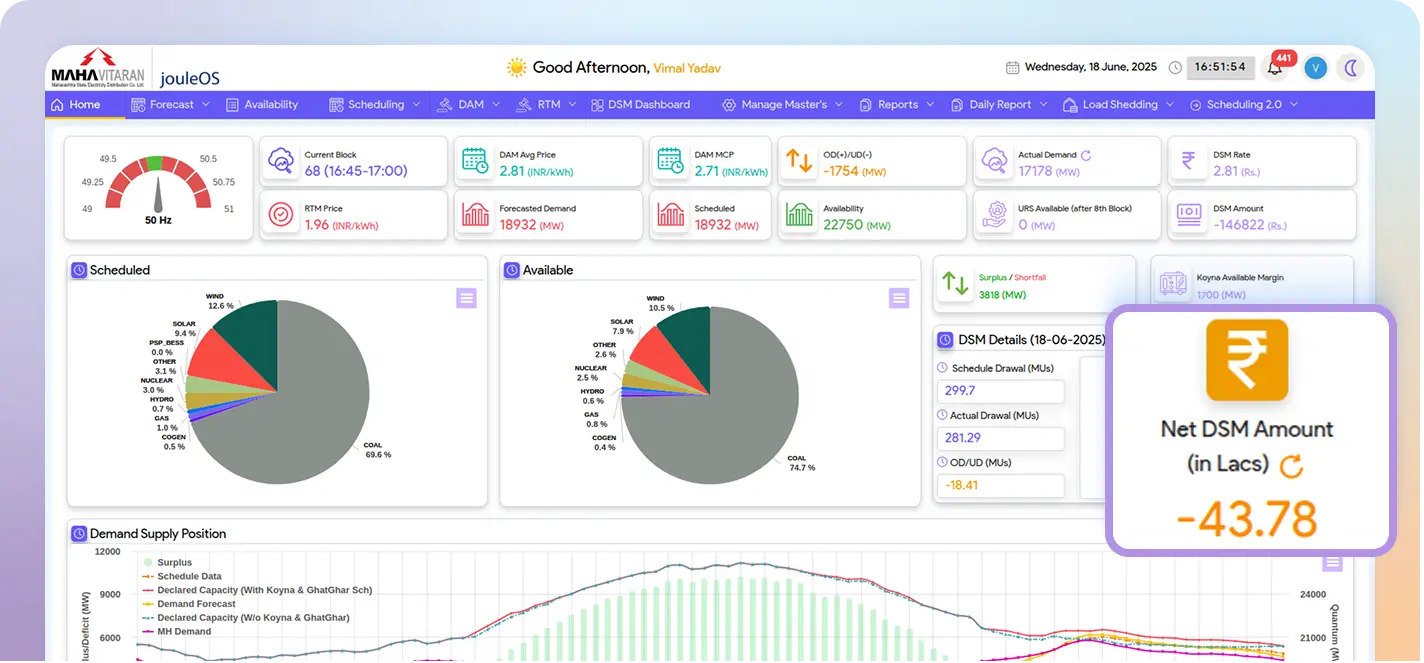Click the DAM MCP calendar icon

[670, 161]
